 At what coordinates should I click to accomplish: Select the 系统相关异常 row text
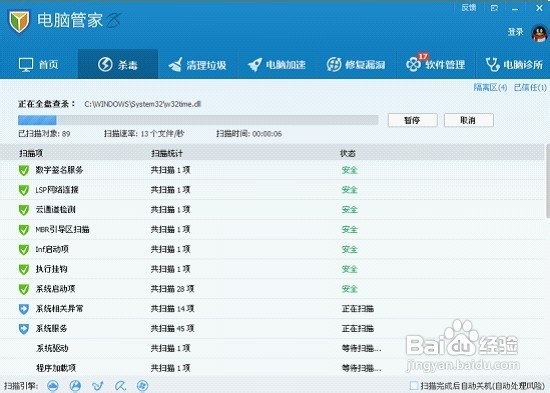point(59,309)
